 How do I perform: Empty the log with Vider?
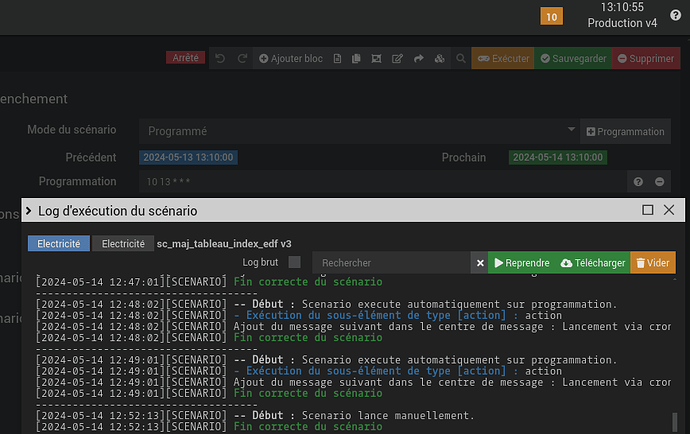click(x=653, y=263)
